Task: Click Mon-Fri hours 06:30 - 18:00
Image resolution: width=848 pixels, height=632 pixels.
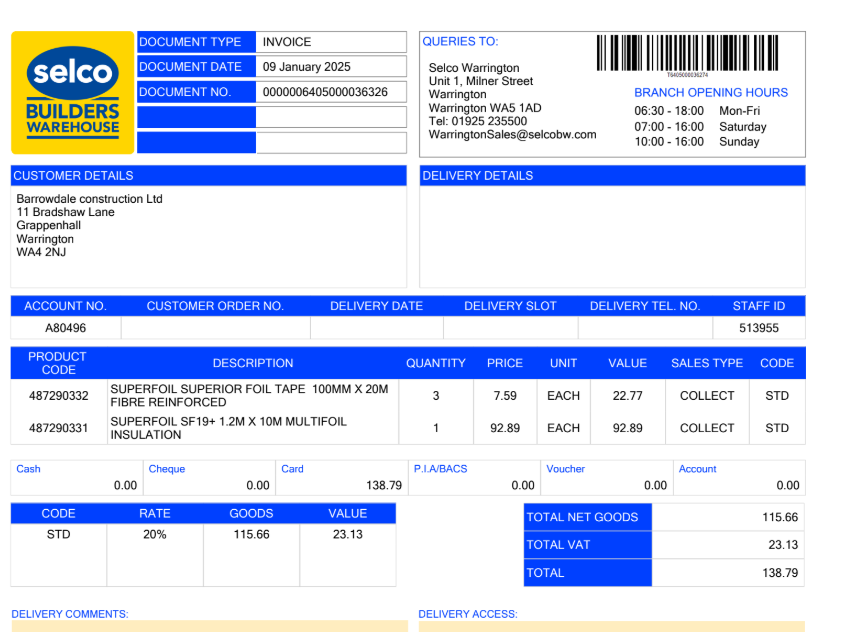Action: 669,111
